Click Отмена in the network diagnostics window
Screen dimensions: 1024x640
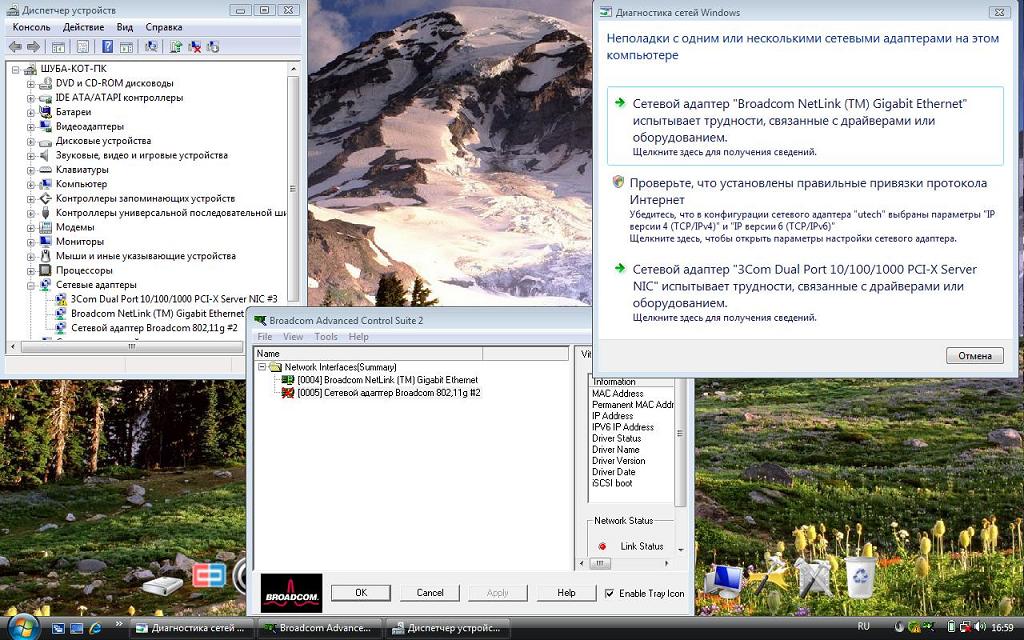click(x=974, y=356)
